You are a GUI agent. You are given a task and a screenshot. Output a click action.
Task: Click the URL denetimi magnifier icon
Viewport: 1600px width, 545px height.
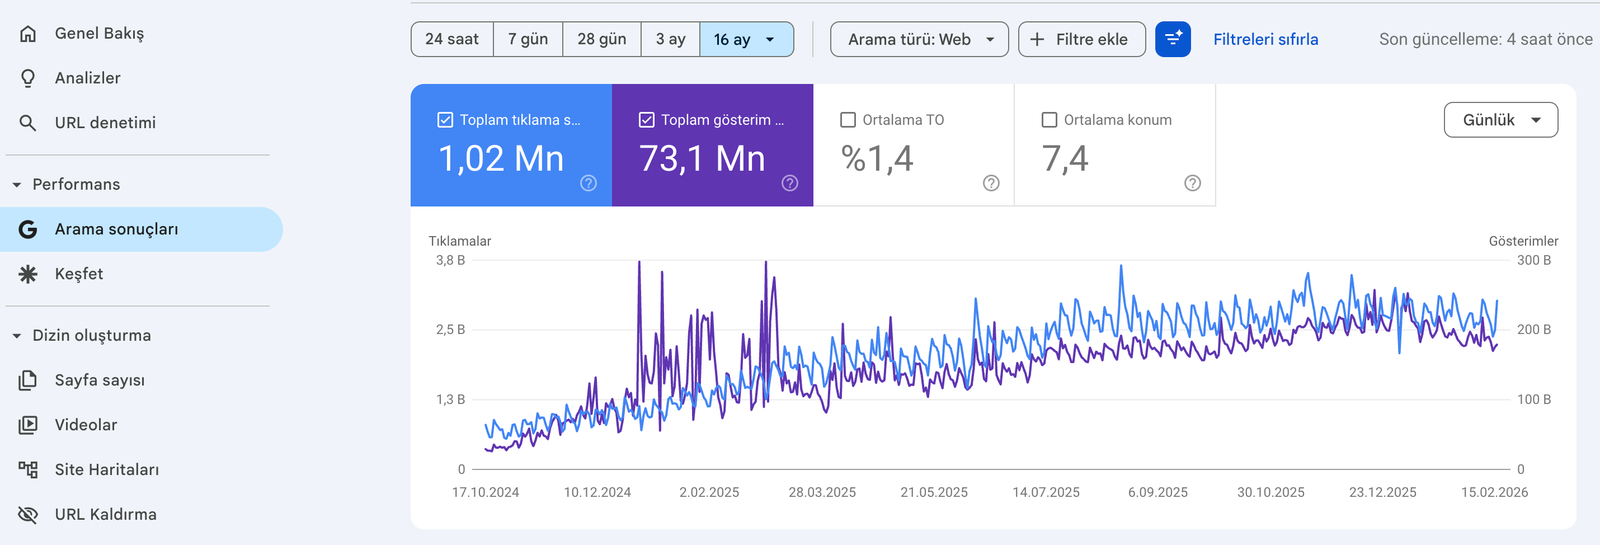(x=28, y=123)
